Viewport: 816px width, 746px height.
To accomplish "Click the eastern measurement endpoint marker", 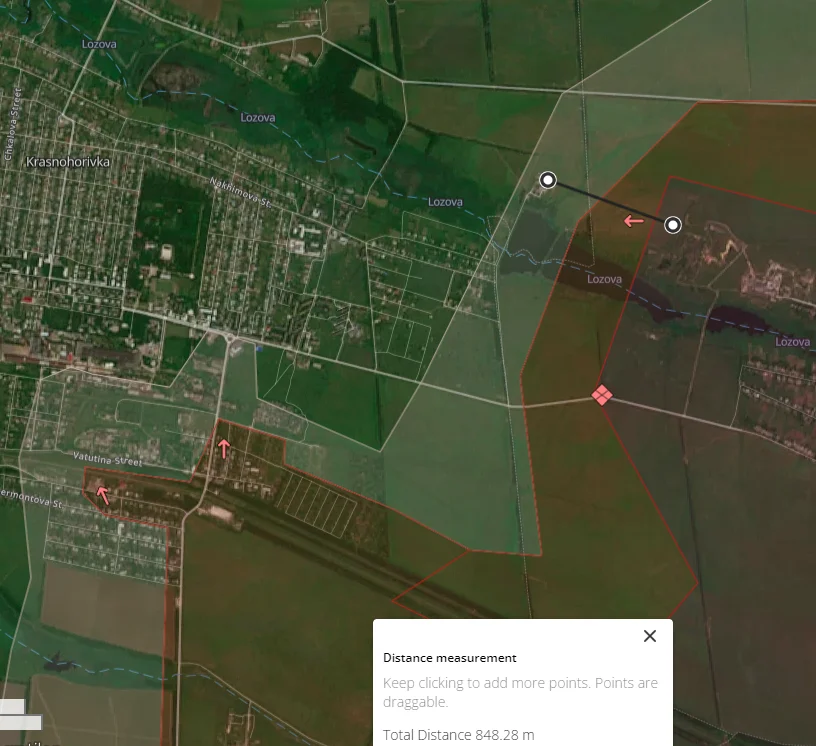I will 673,225.
